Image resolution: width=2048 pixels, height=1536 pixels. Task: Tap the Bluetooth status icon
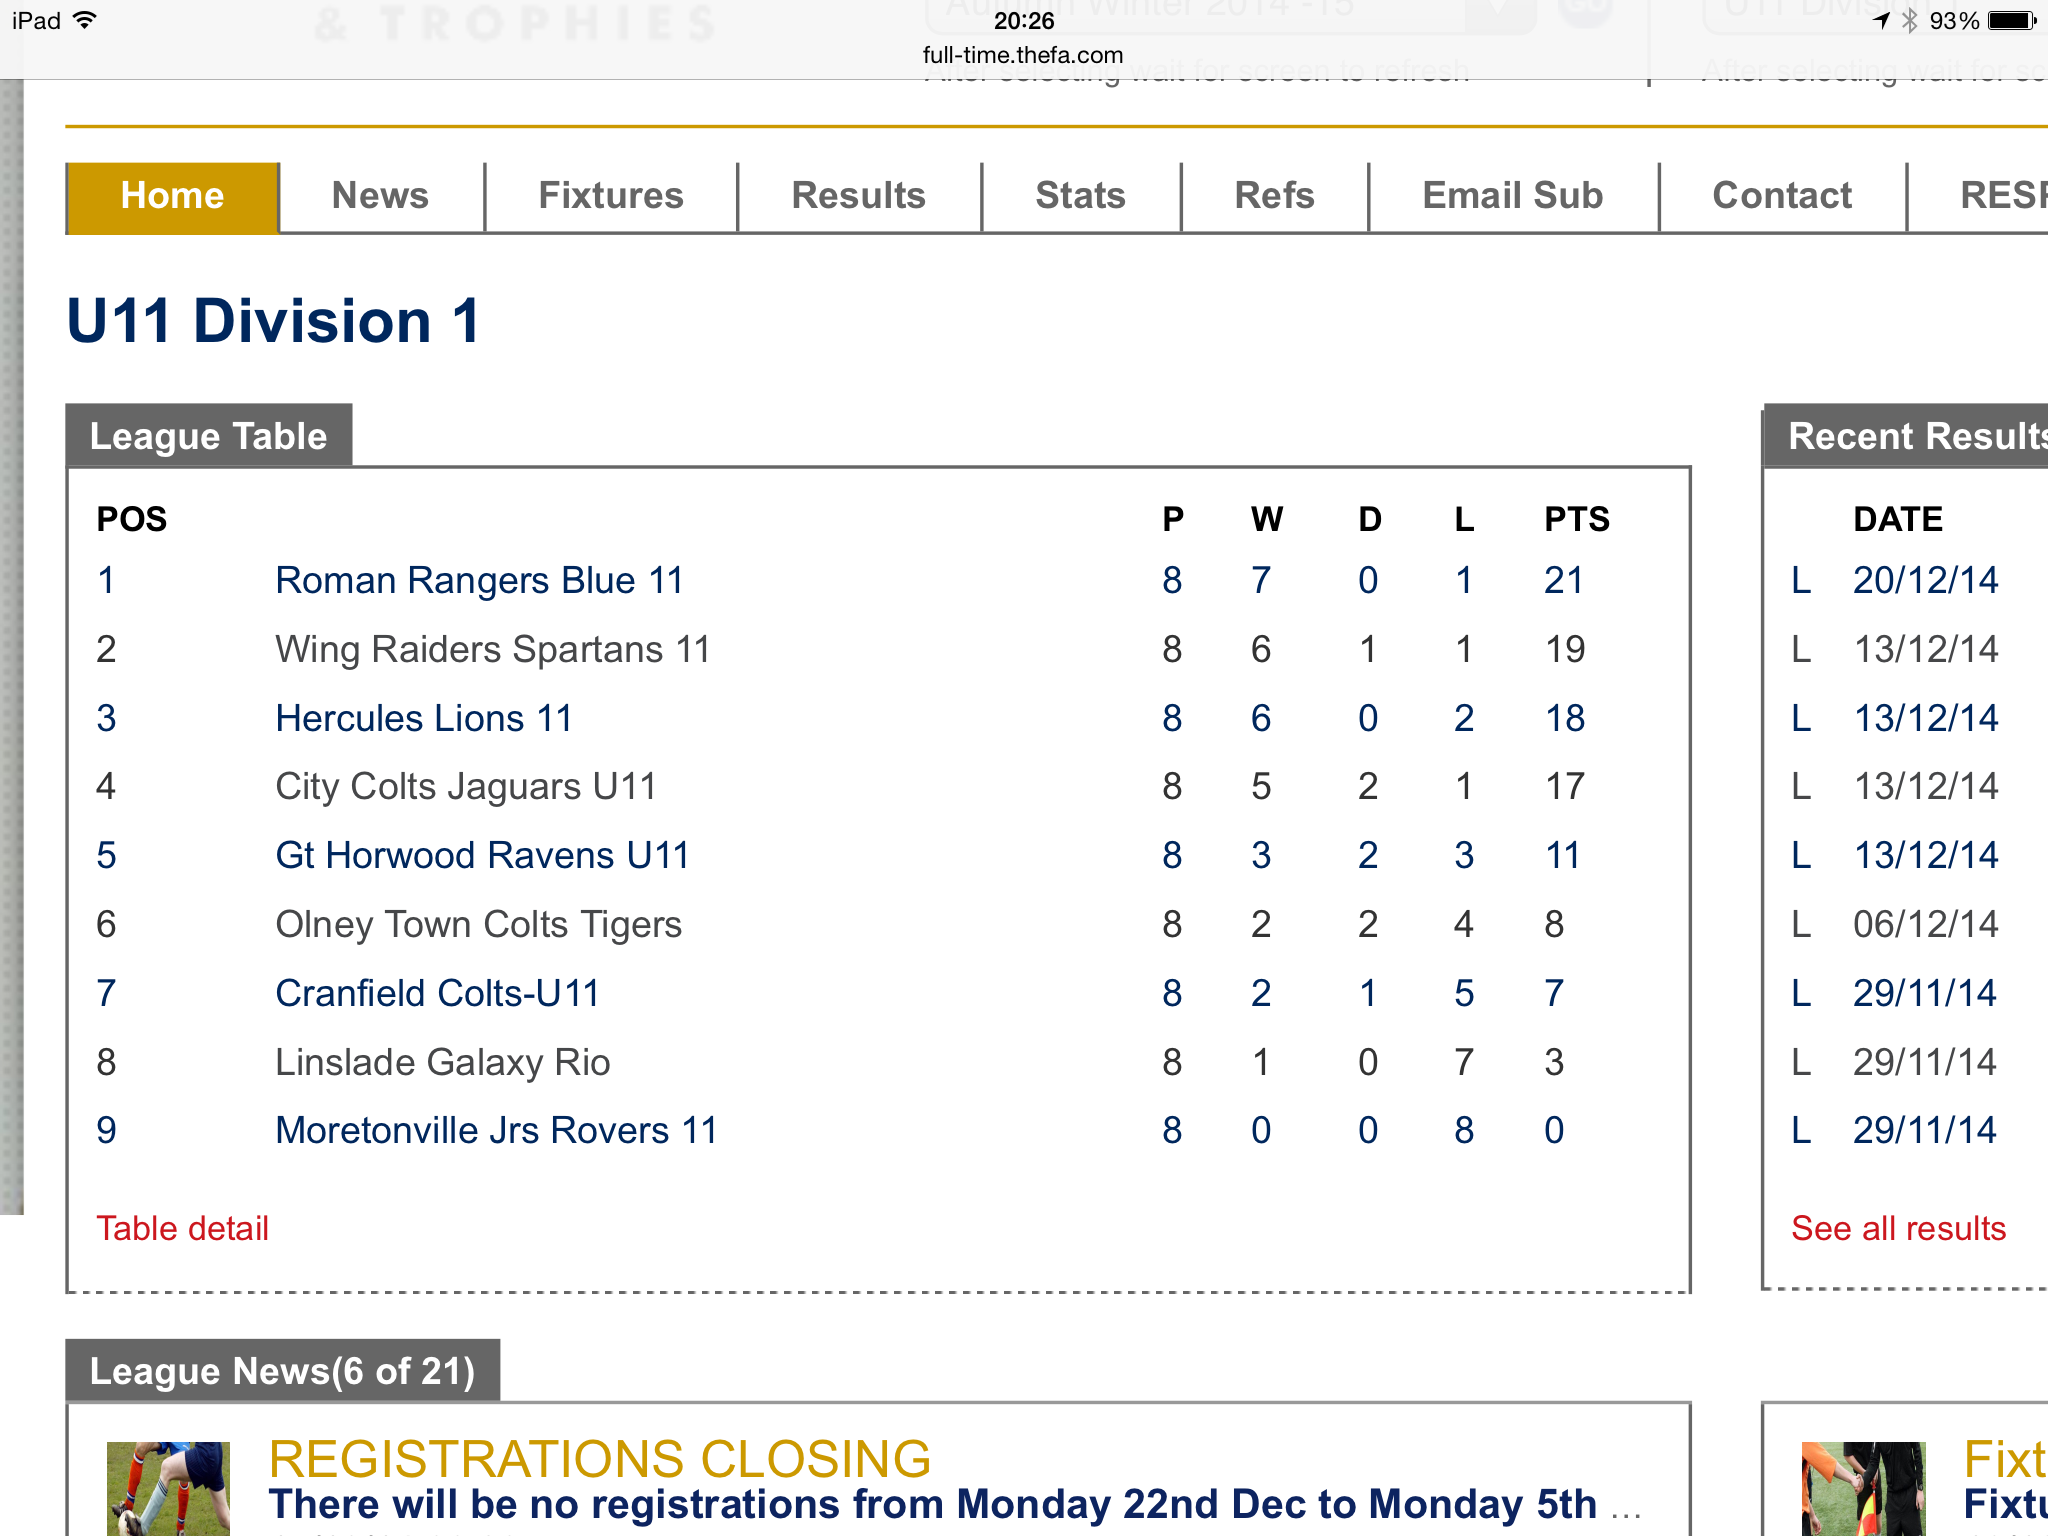pos(1909,21)
